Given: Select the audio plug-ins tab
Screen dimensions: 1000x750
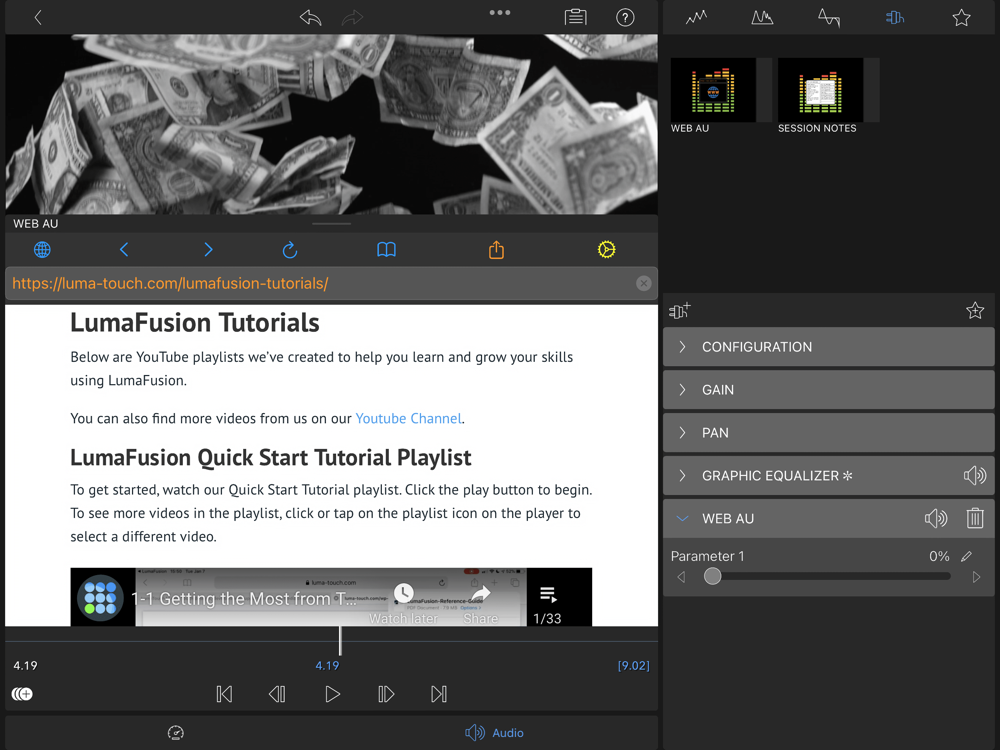Looking at the screenshot, I should pyautogui.click(x=895, y=17).
